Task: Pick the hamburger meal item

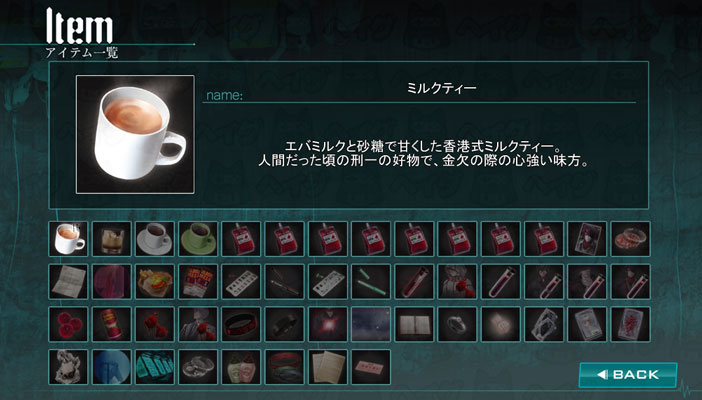Action: tap(155, 282)
